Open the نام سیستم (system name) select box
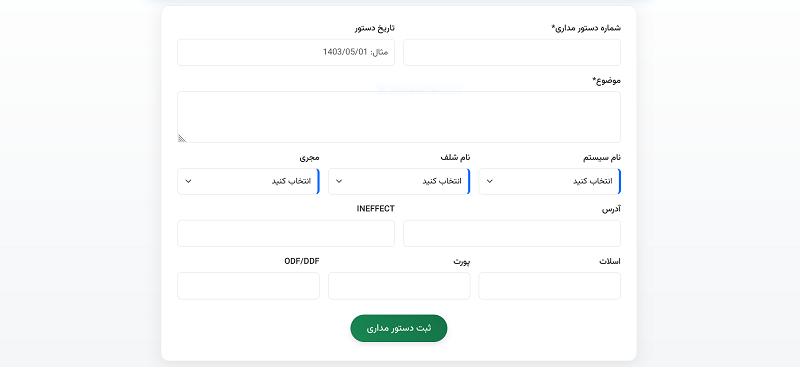The height and width of the screenshot is (367, 800). coord(549,181)
